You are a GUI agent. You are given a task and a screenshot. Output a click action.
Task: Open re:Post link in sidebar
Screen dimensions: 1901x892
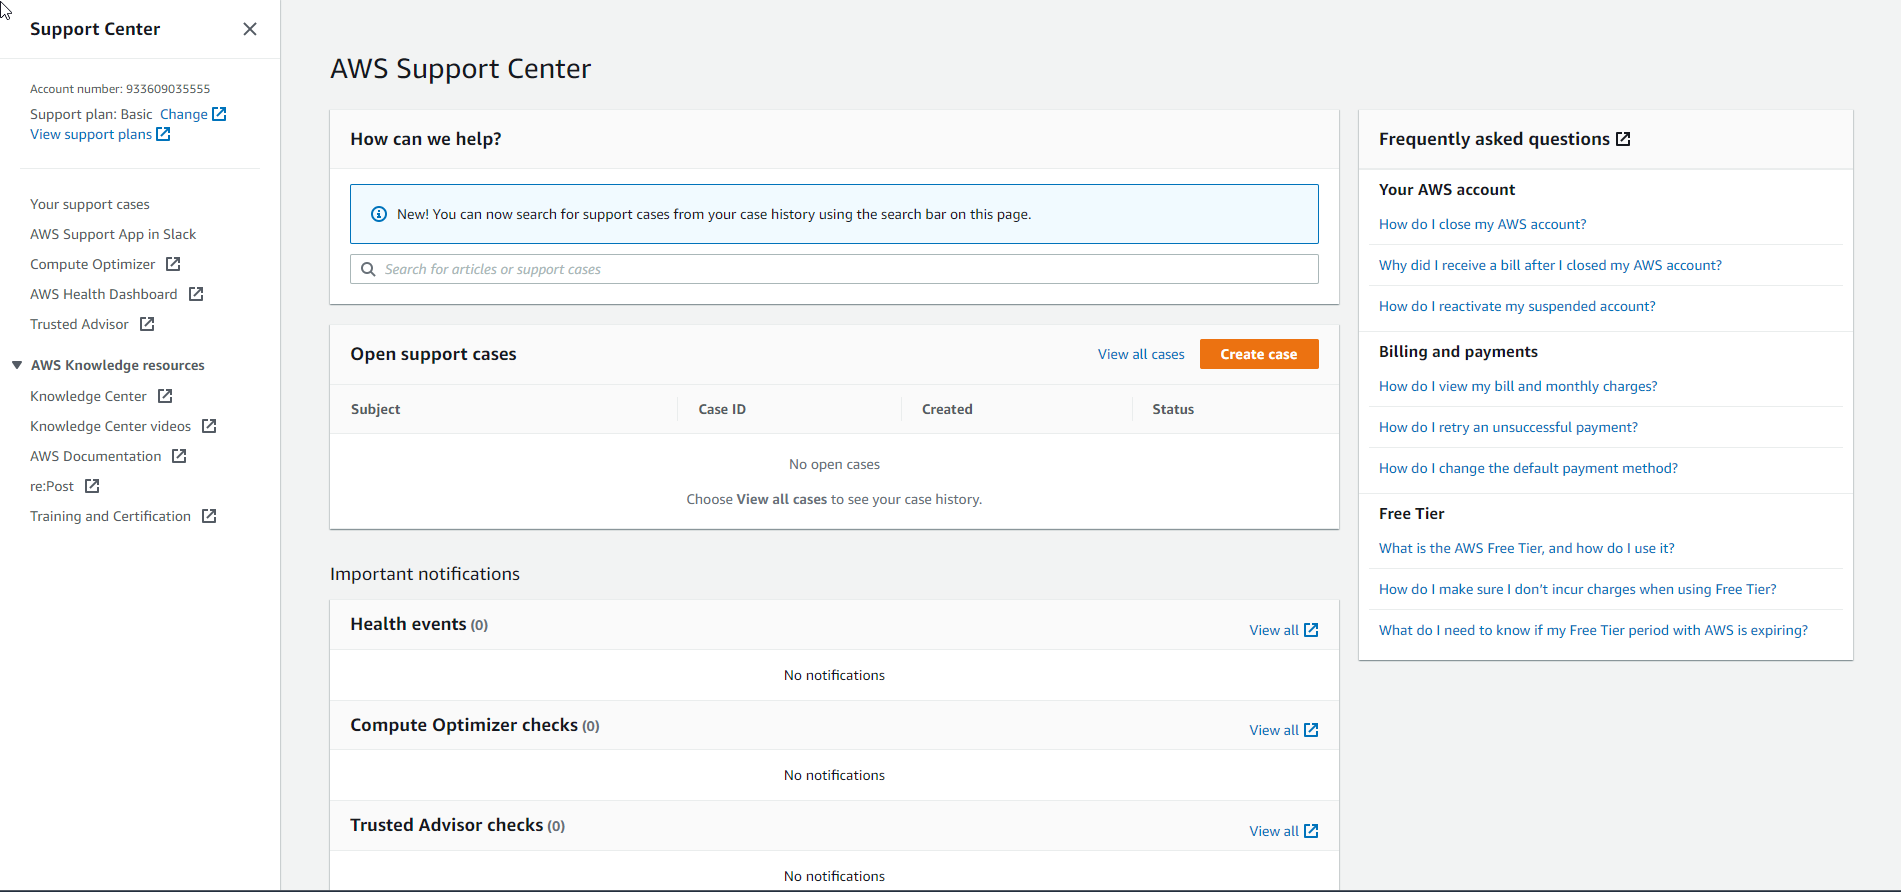pos(52,486)
